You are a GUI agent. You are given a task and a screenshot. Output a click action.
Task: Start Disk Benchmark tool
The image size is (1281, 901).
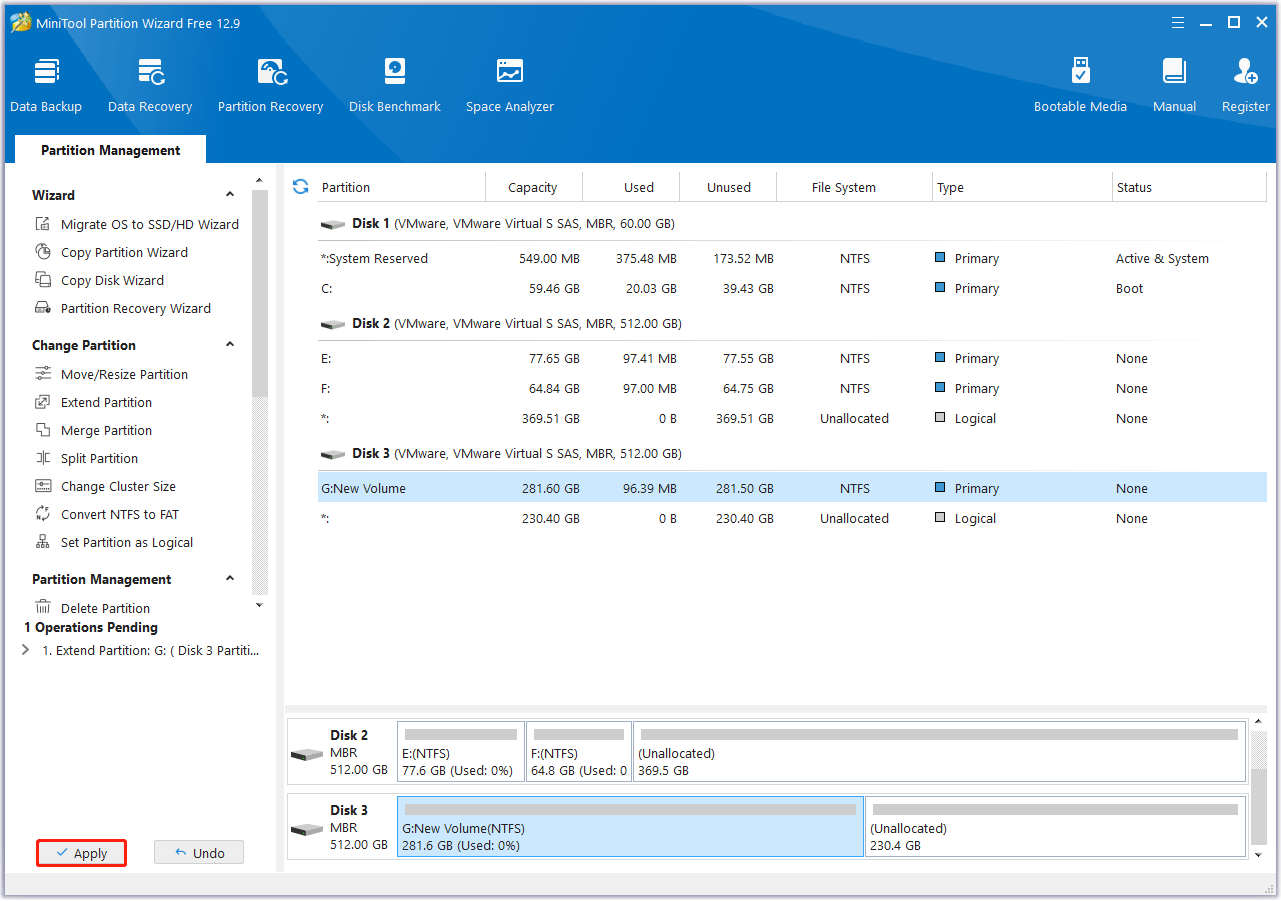tap(395, 85)
